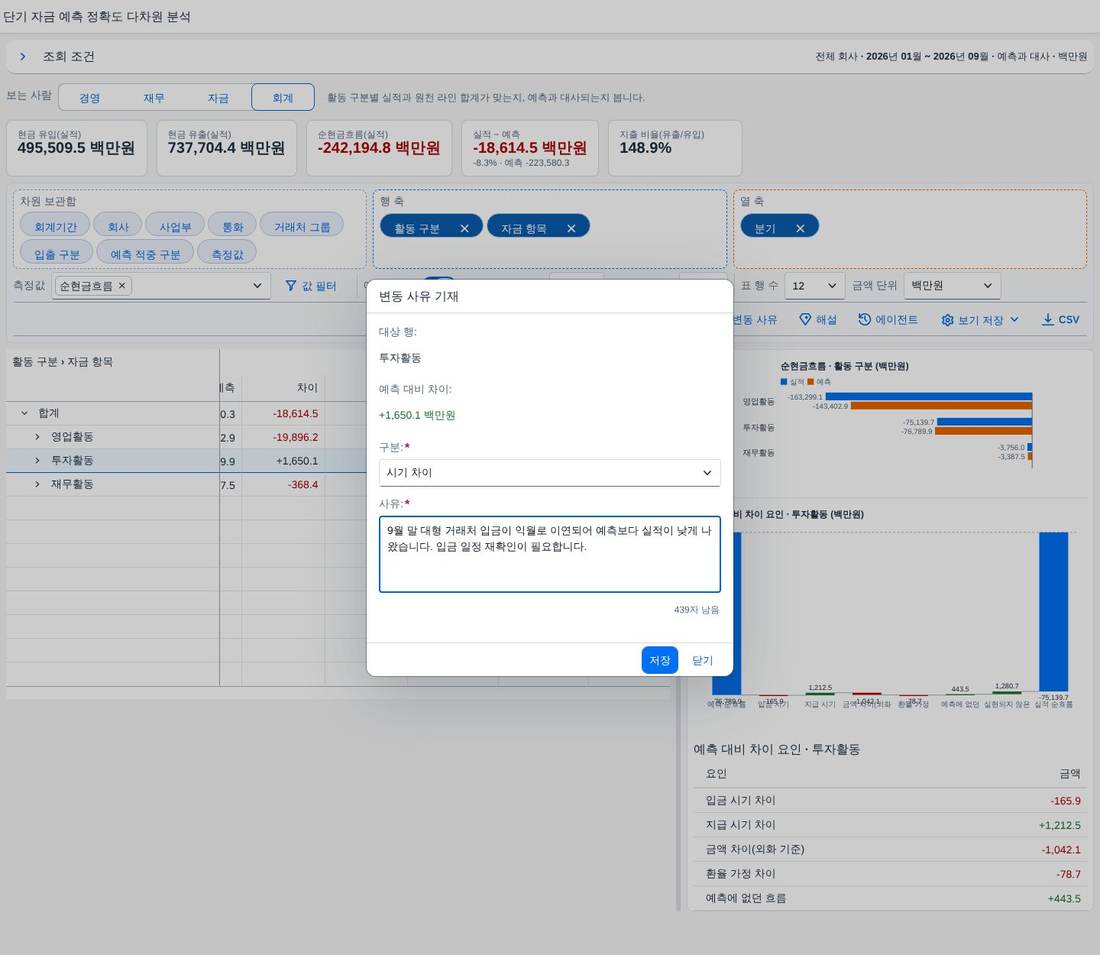This screenshot has width=1100, height=955.
Task: Select the 회계기간 dimension chip
Action: [55, 227]
